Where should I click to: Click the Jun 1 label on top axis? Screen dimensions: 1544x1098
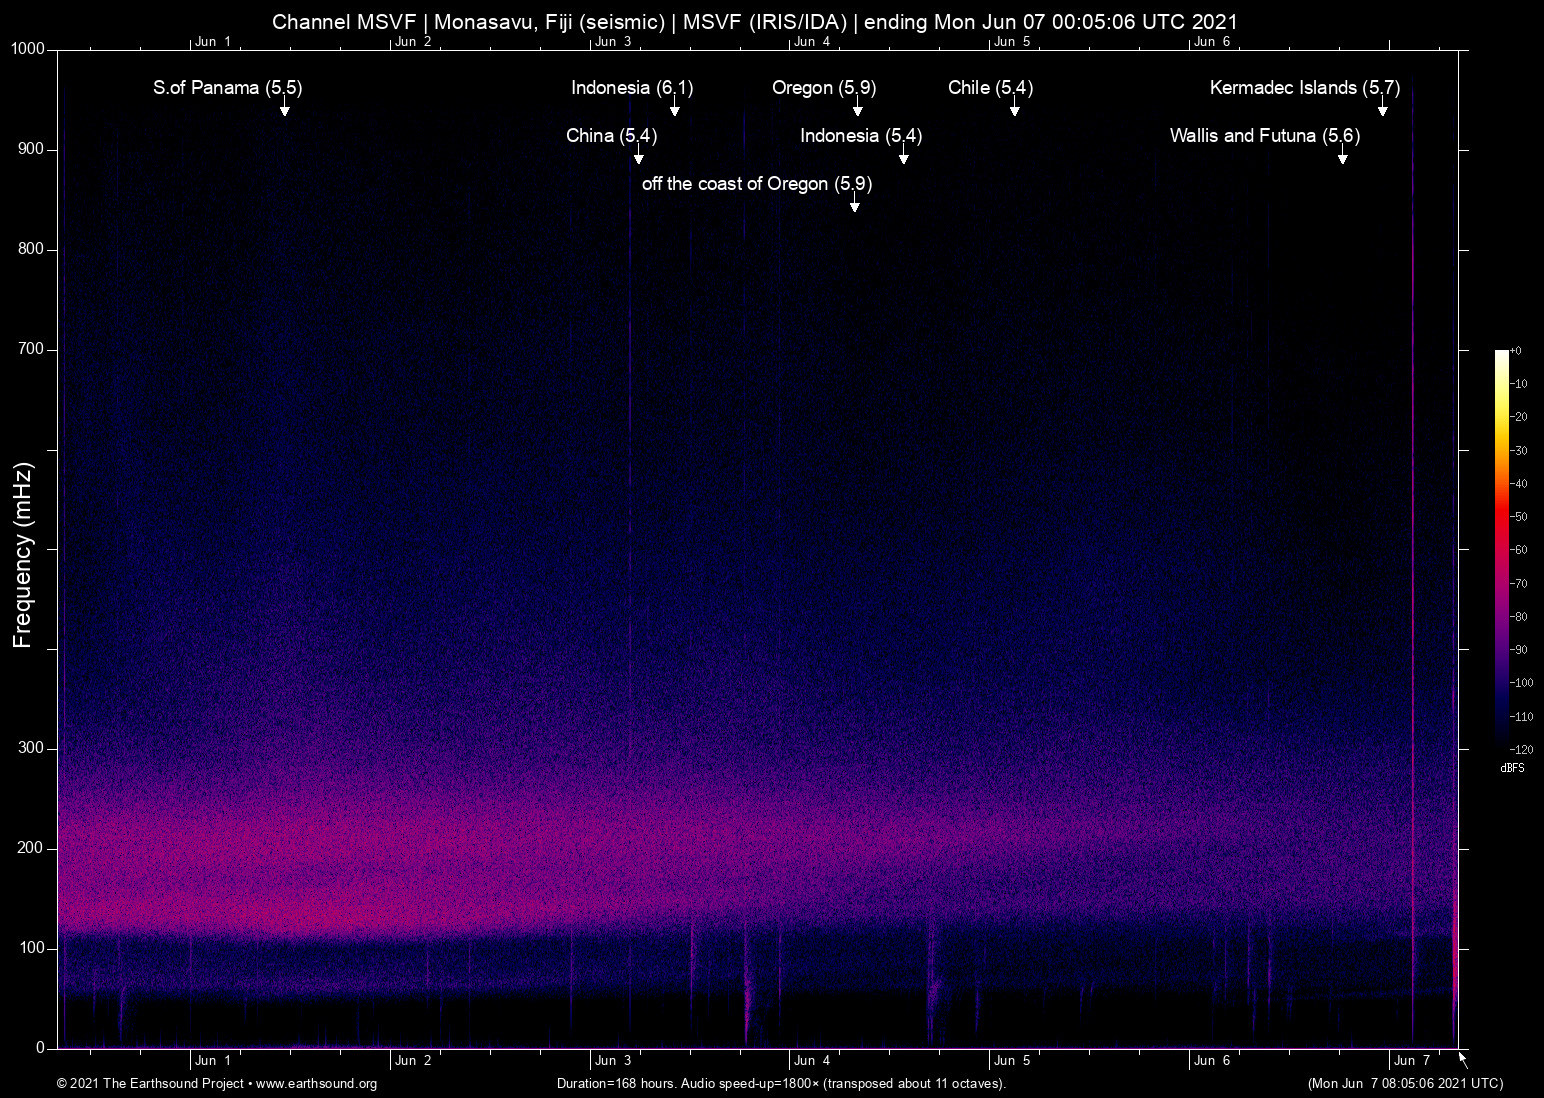point(212,42)
